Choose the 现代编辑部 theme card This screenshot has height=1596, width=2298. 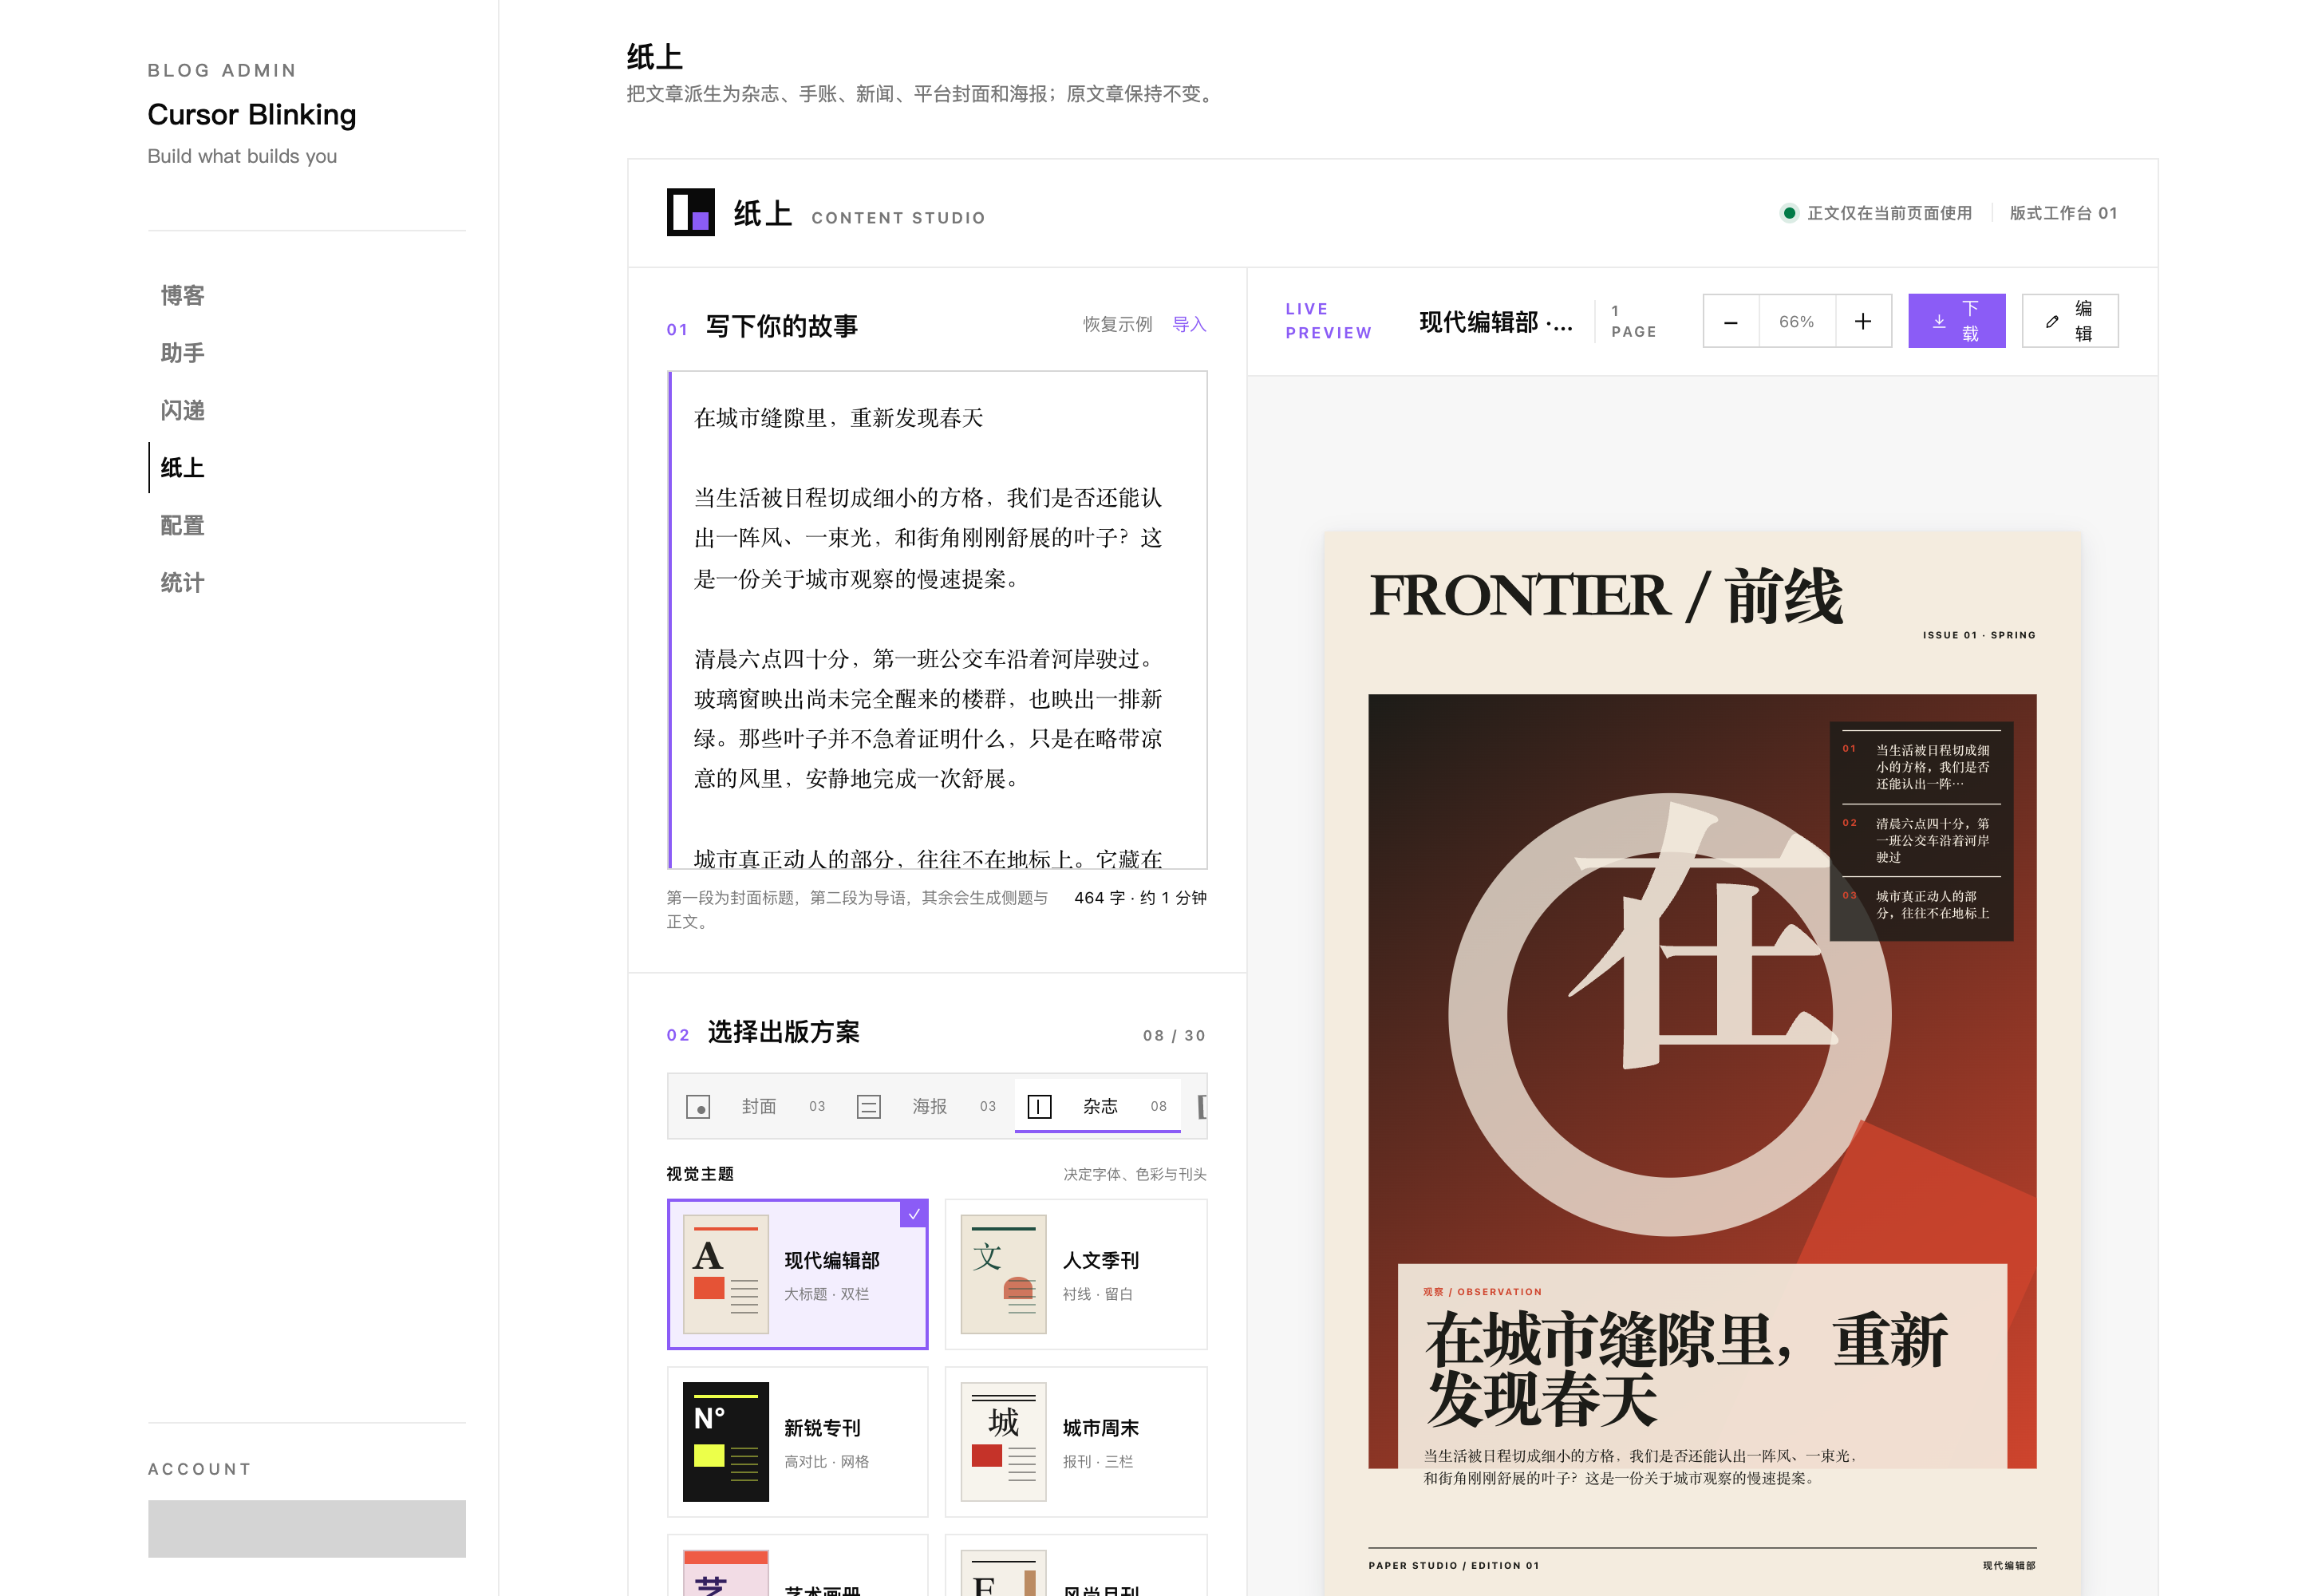click(797, 1274)
